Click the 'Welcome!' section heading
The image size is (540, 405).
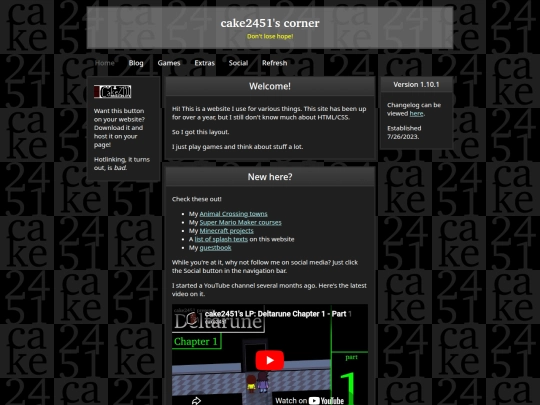click(270, 86)
